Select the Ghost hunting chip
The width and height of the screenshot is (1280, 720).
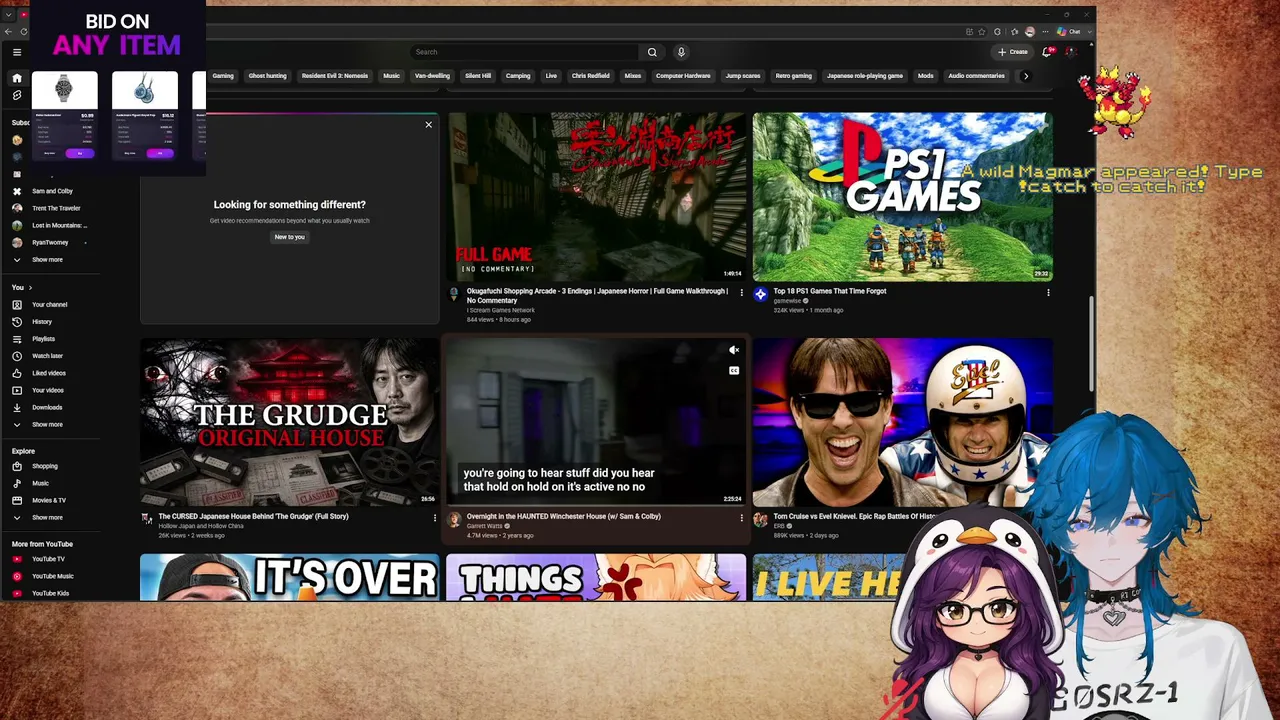point(267,76)
